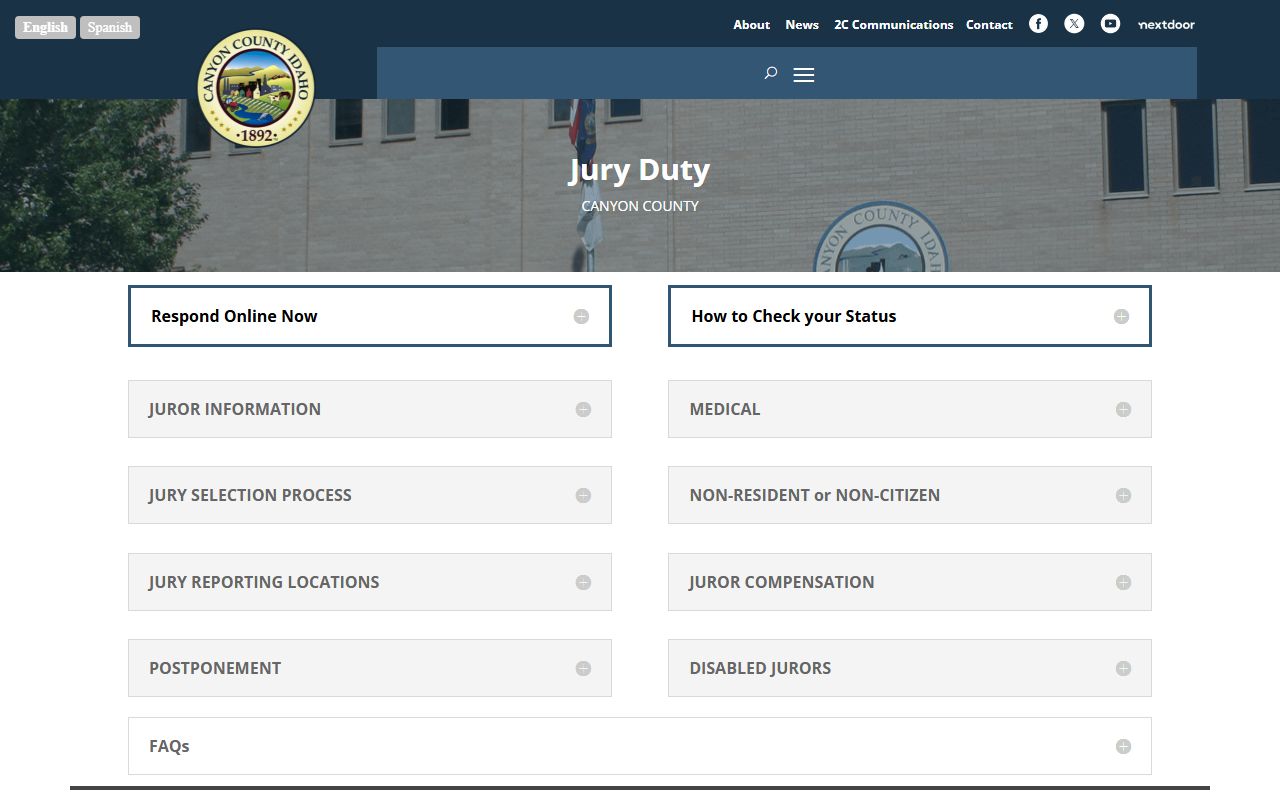Viewport: 1280px width, 800px height.
Task: Open the YouTube channel icon
Action: (x=1110, y=24)
